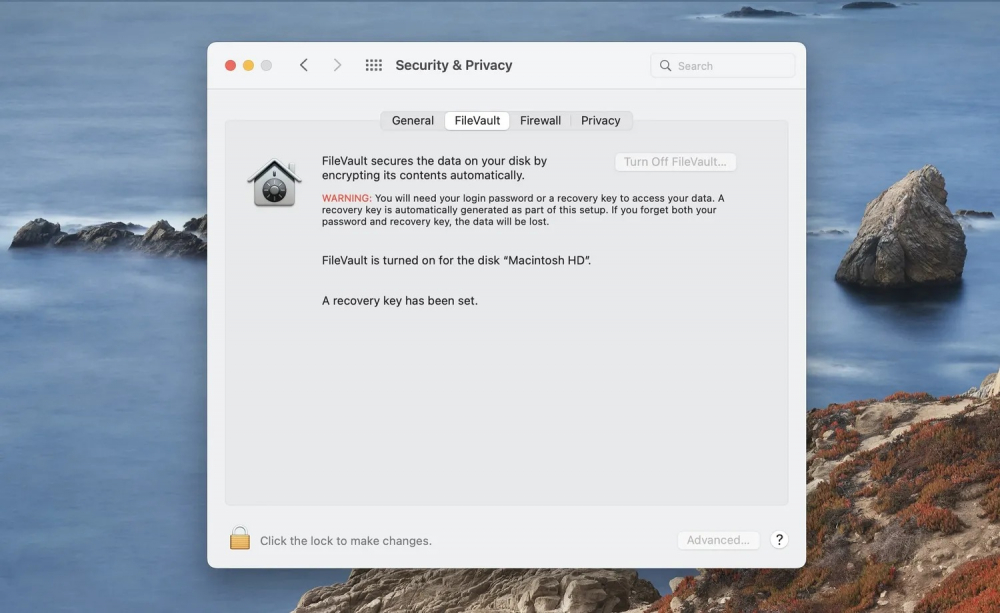This screenshot has width=1000, height=613.
Task: Select the FileVault tab
Action: click(x=477, y=121)
